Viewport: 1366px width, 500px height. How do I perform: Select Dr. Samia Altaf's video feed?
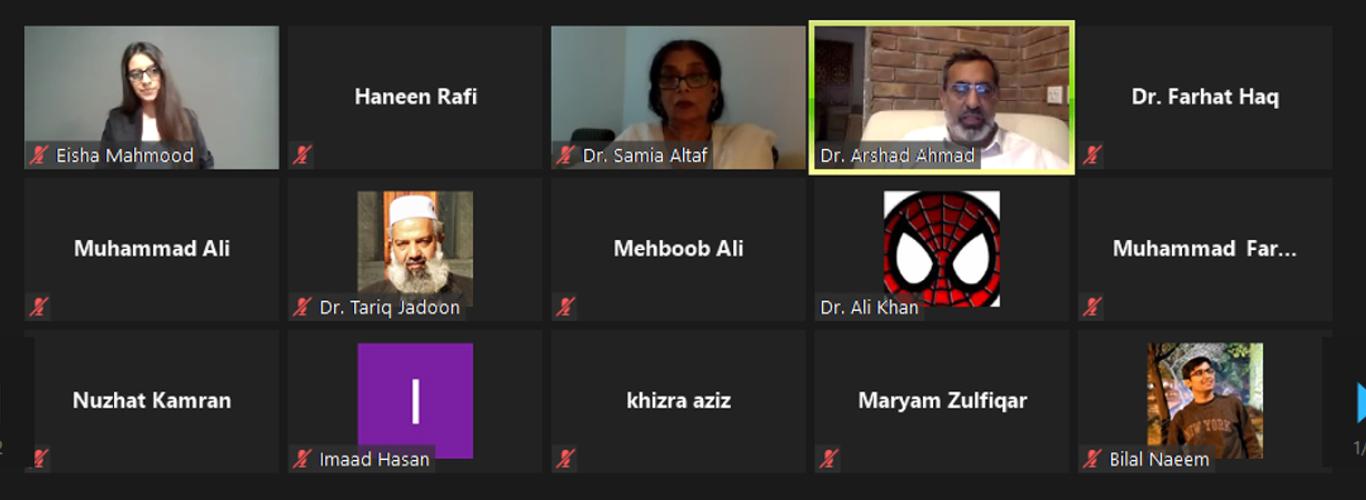click(x=678, y=97)
